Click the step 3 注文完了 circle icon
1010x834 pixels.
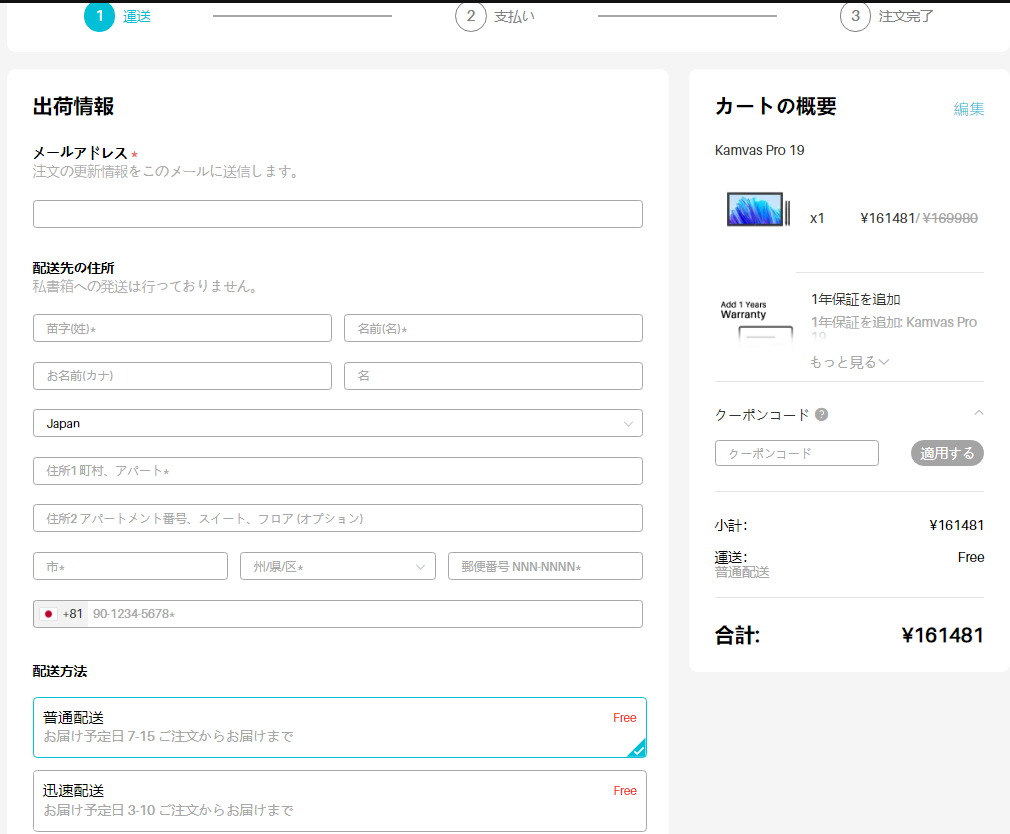tap(855, 16)
